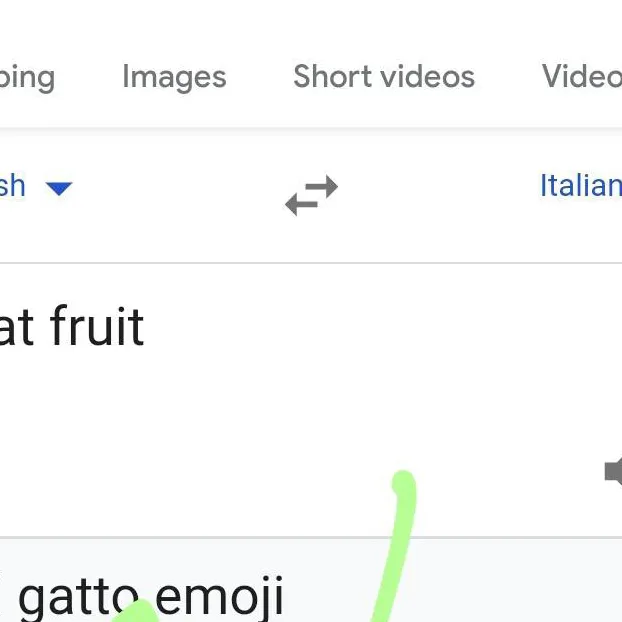Click the source language label ending in "sh"
The width and height of the screenshot is (622, 622).
tap(13, 186)
